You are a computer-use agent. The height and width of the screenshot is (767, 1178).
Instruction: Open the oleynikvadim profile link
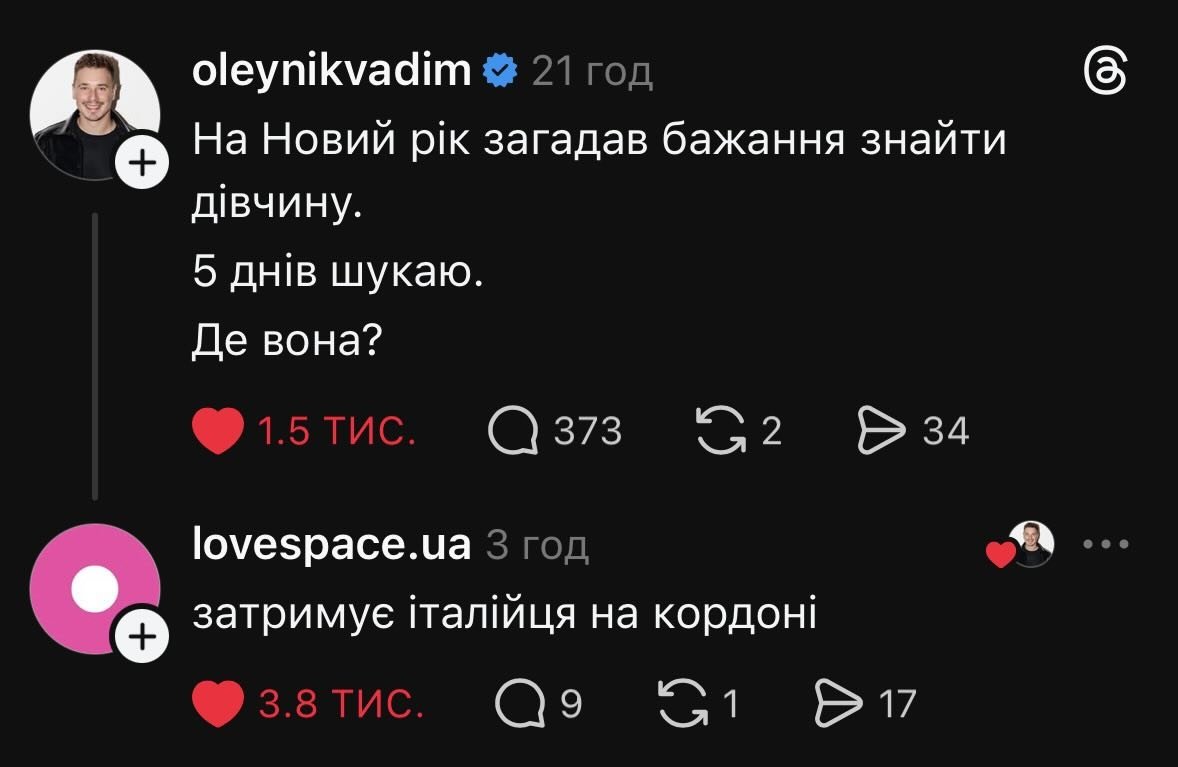(x=331, y=71)
